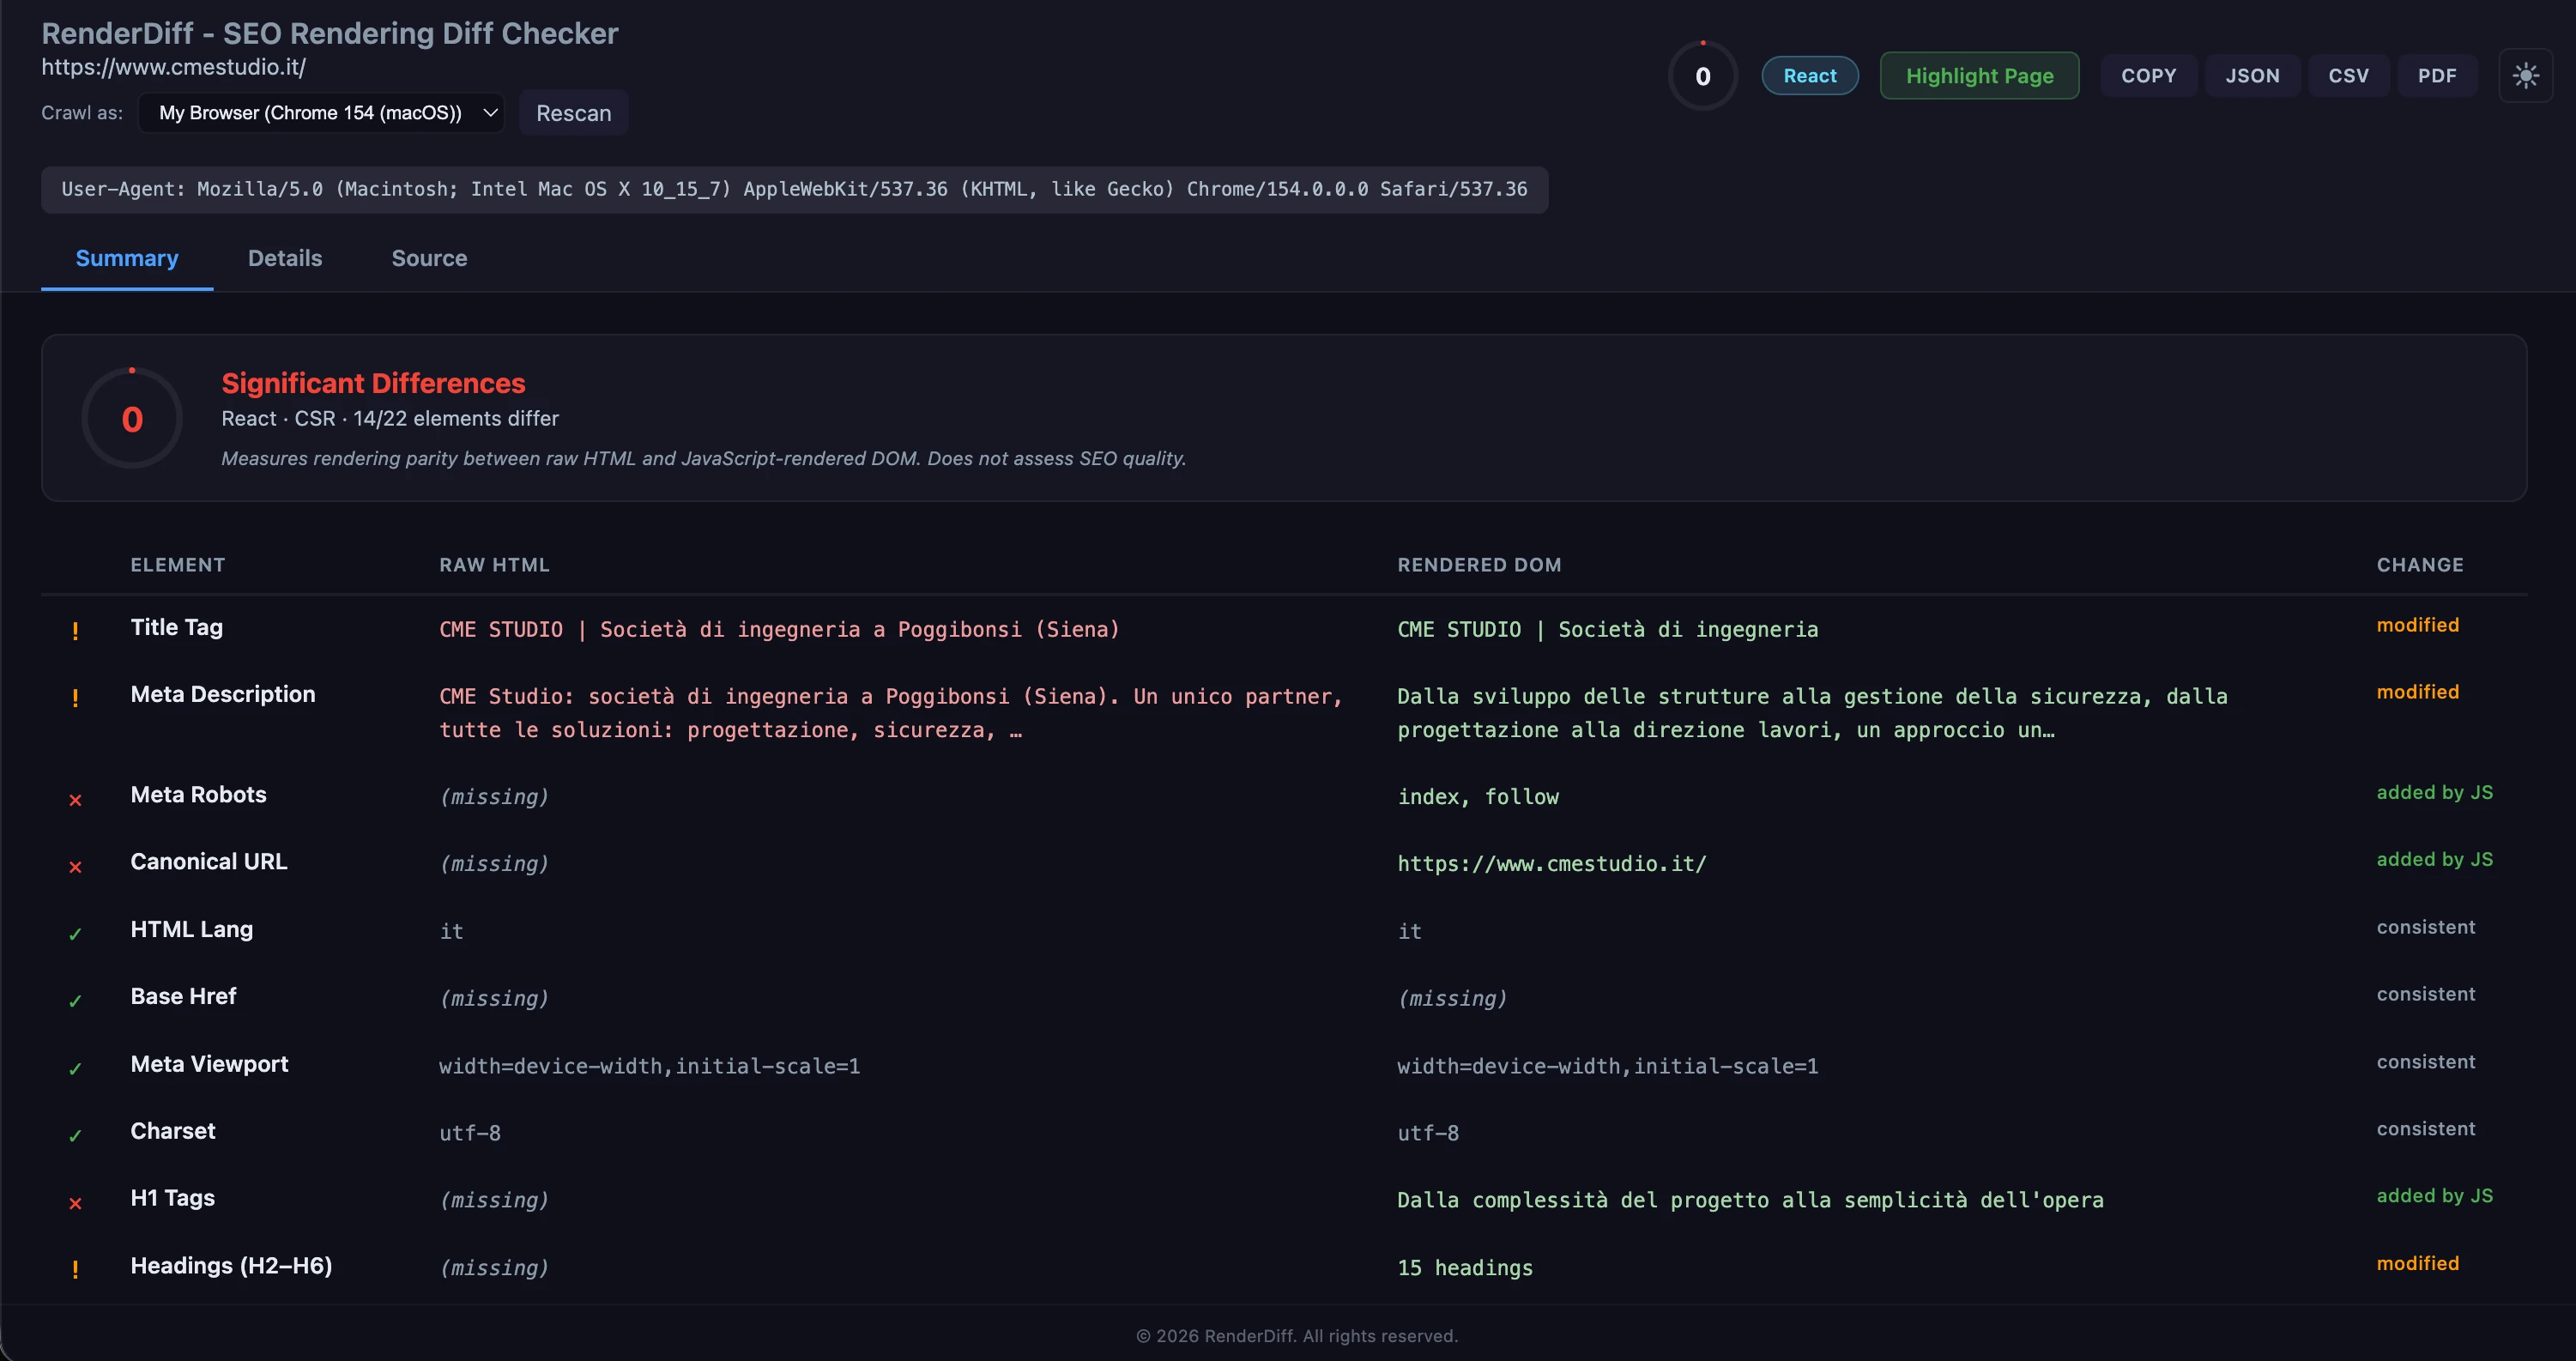Click the red X icon beside H1 Tags
This screenshot has width=2576, height=1361.
pos(75,1203)
